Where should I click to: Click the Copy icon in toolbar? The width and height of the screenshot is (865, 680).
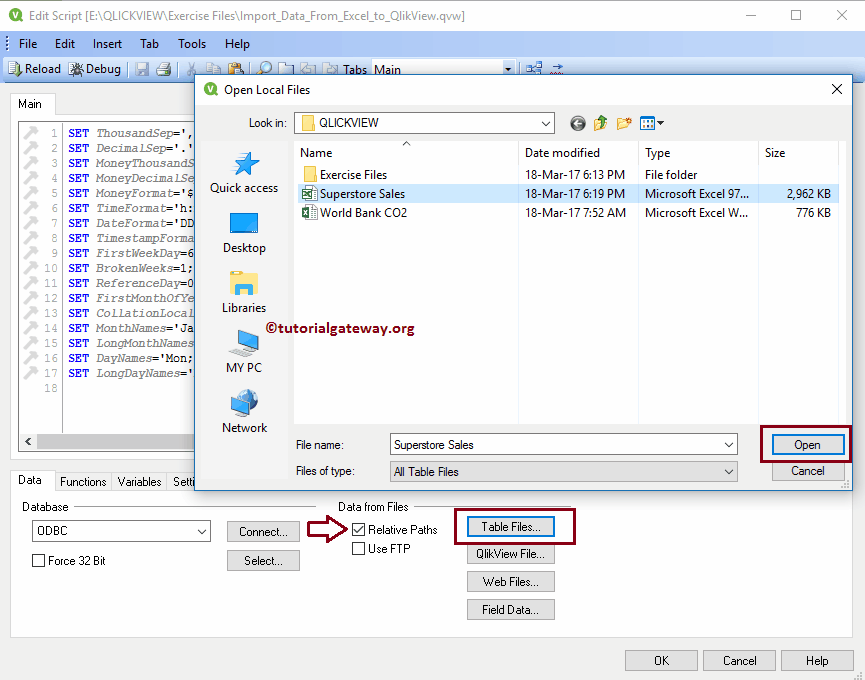(213, 69)
